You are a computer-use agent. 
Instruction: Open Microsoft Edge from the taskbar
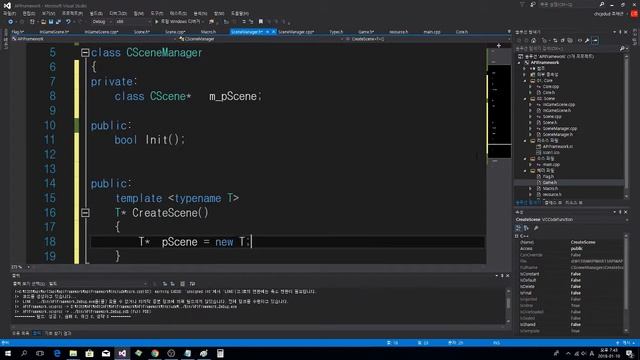57,353
